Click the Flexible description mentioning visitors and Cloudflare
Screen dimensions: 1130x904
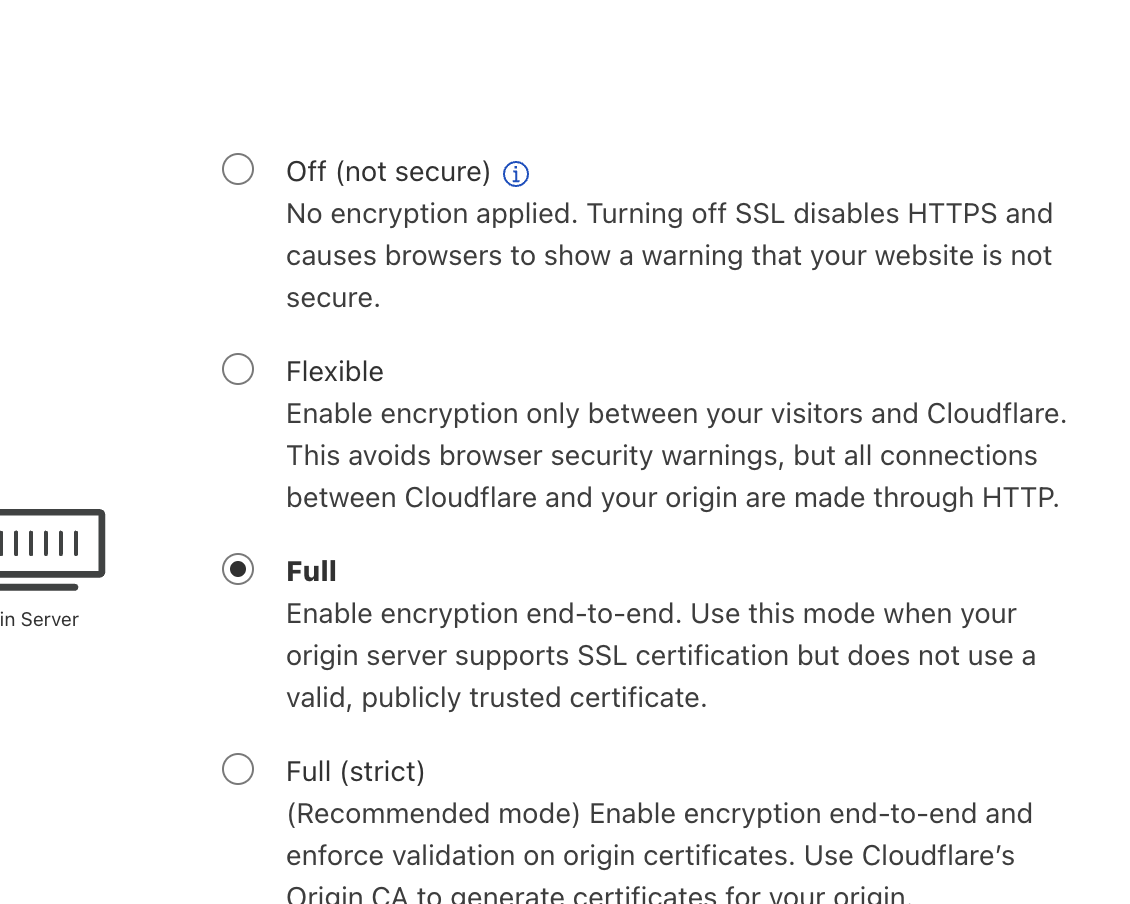676,414
